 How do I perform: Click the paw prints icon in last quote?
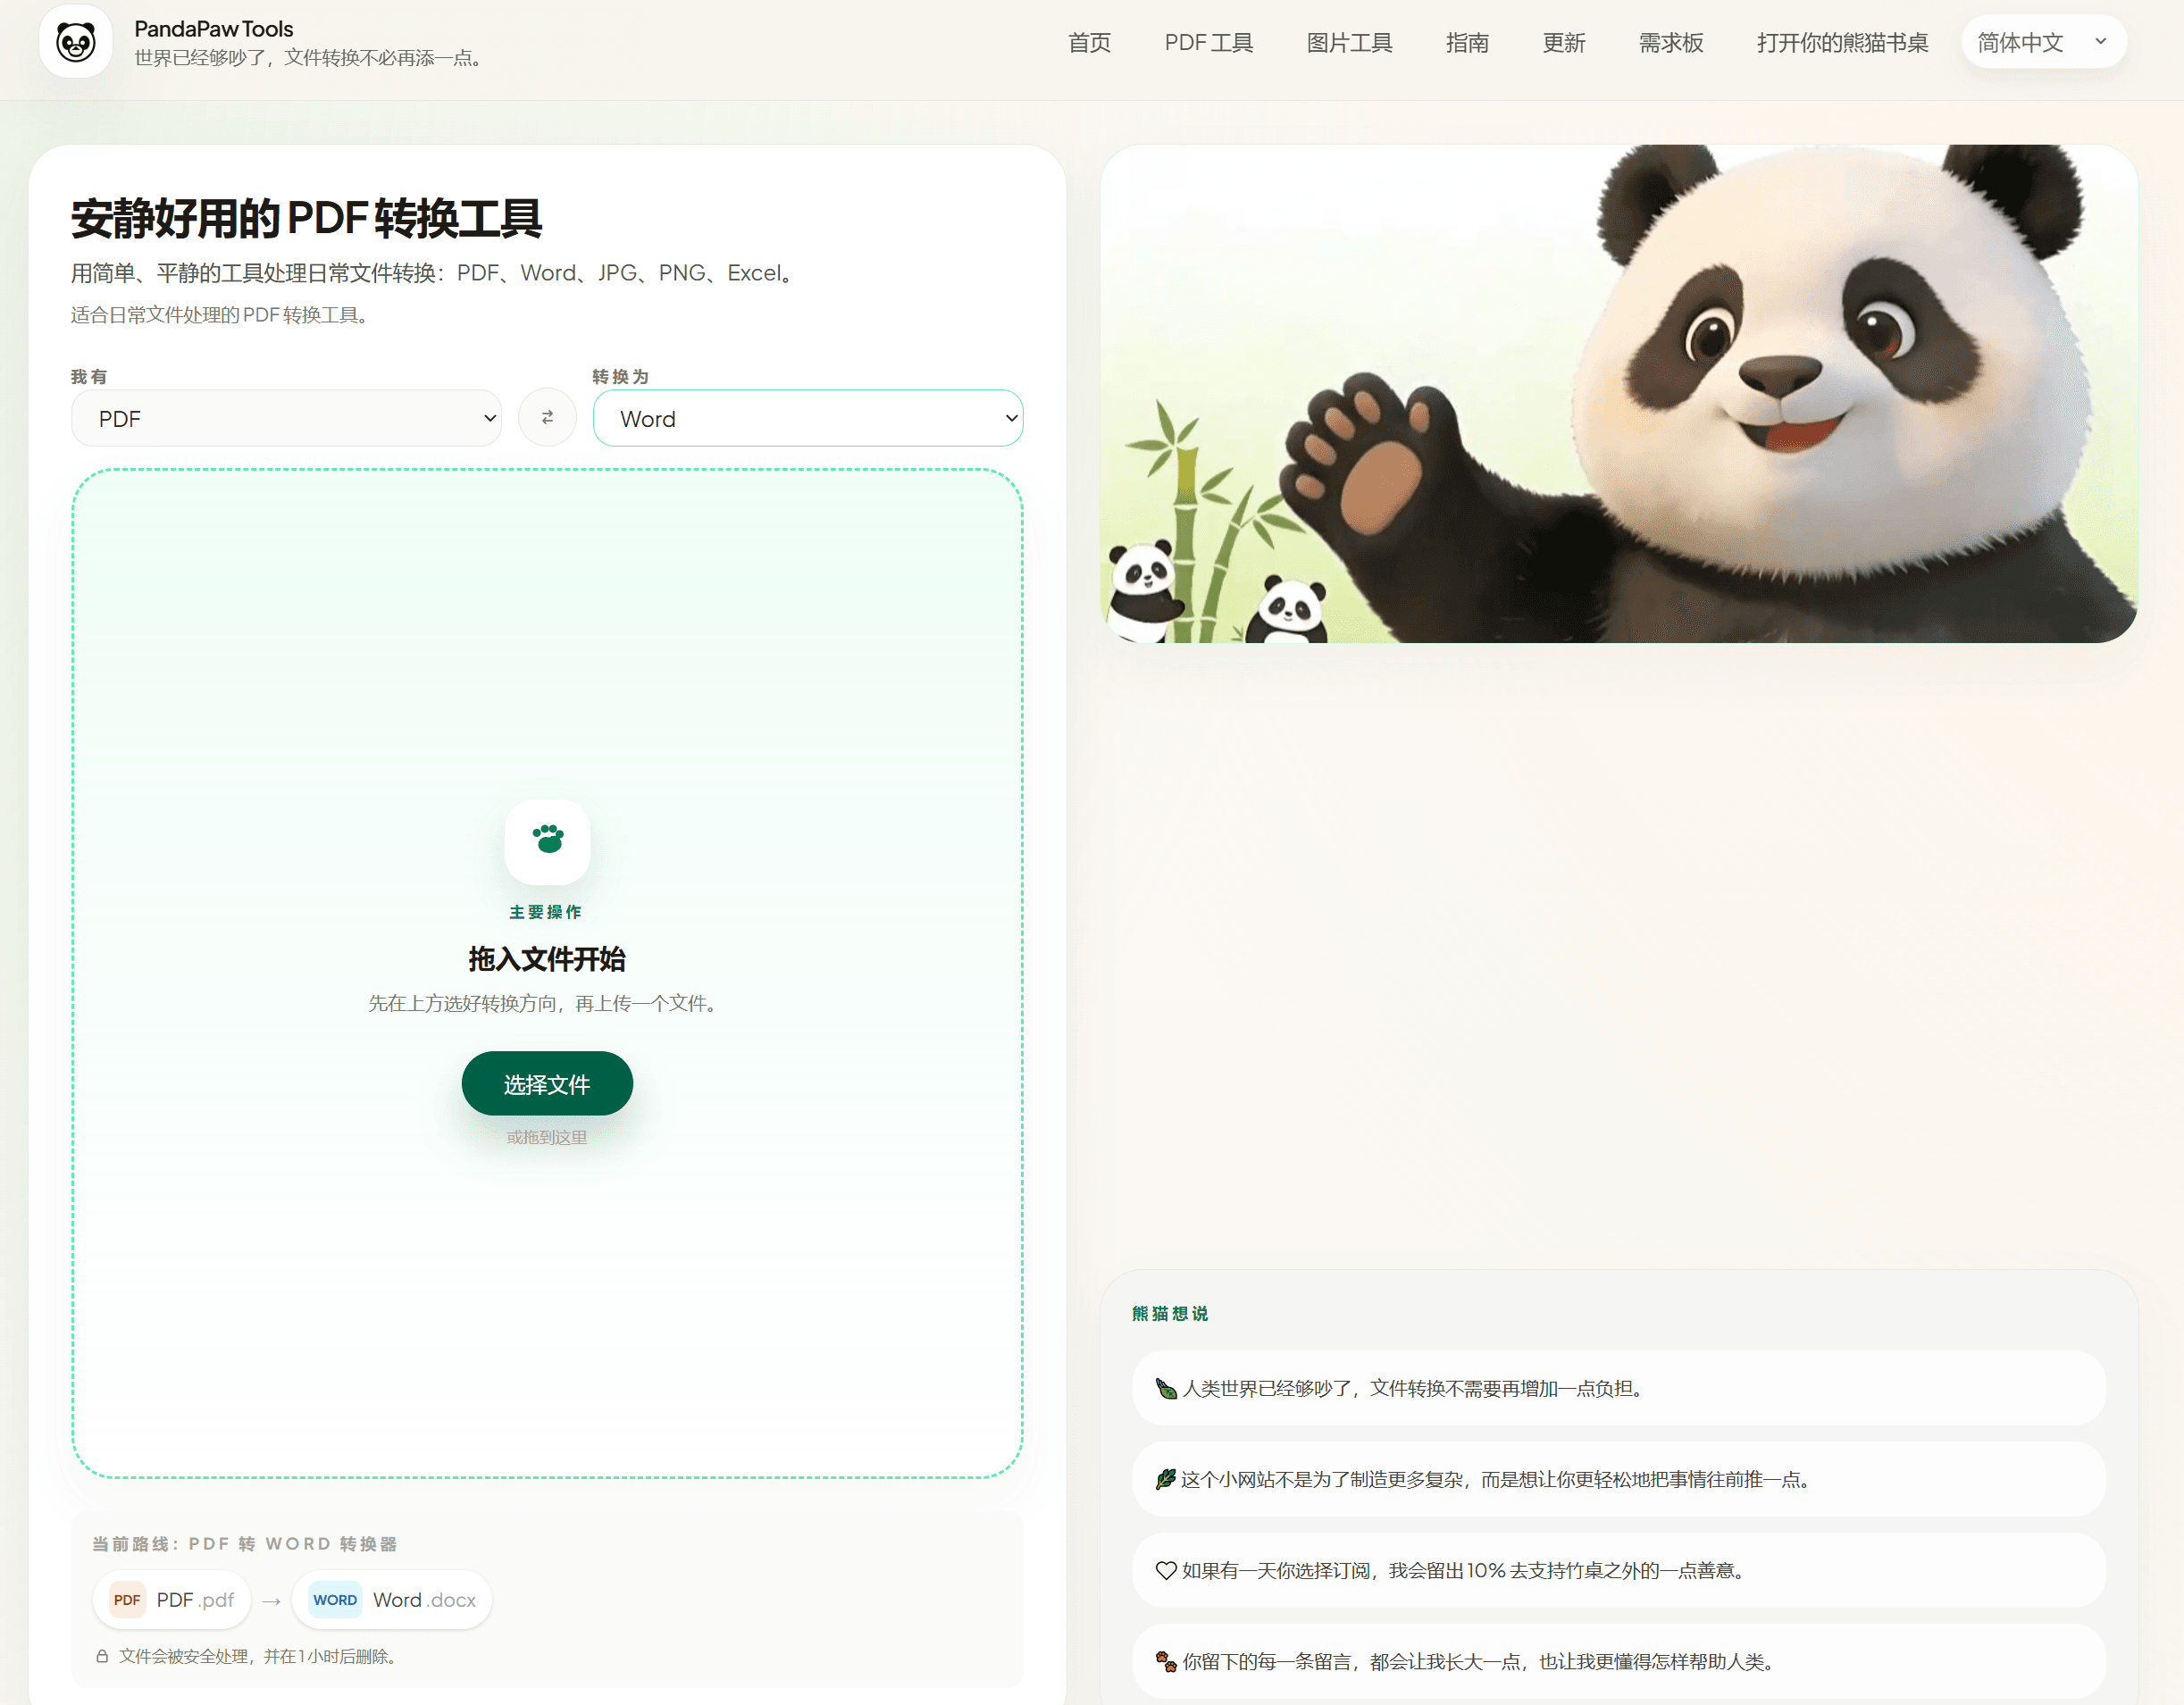[1165, 1661]
